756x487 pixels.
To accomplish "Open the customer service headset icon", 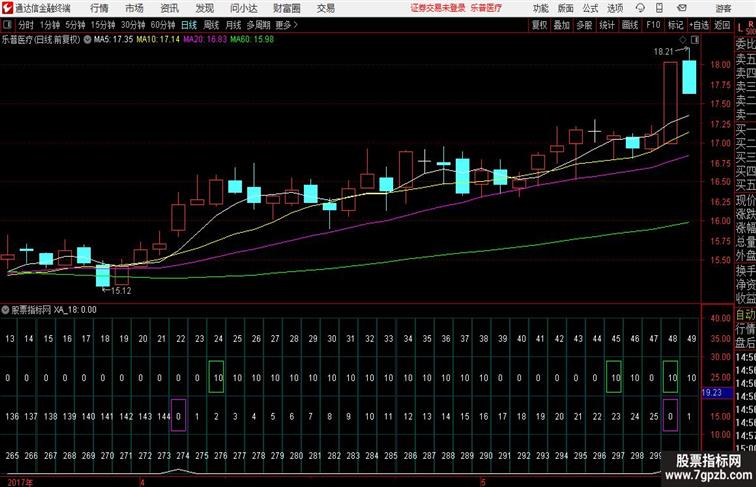I will coord(640,8).
